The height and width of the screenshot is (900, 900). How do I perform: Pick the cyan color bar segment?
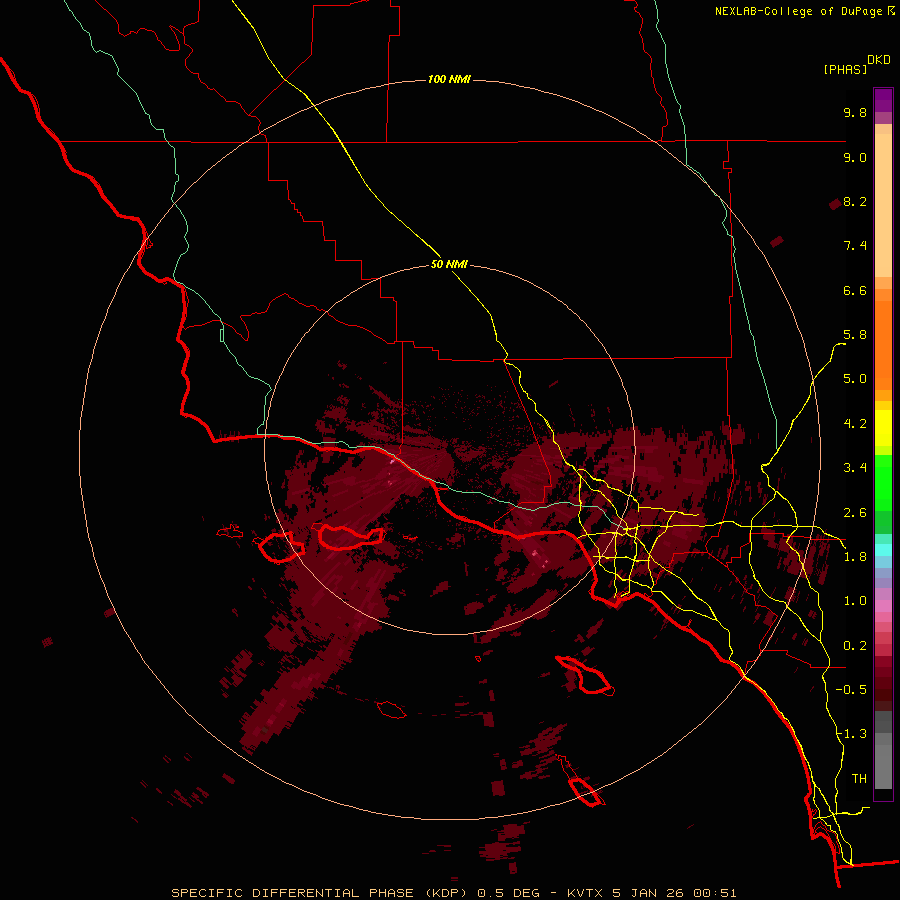883,549
